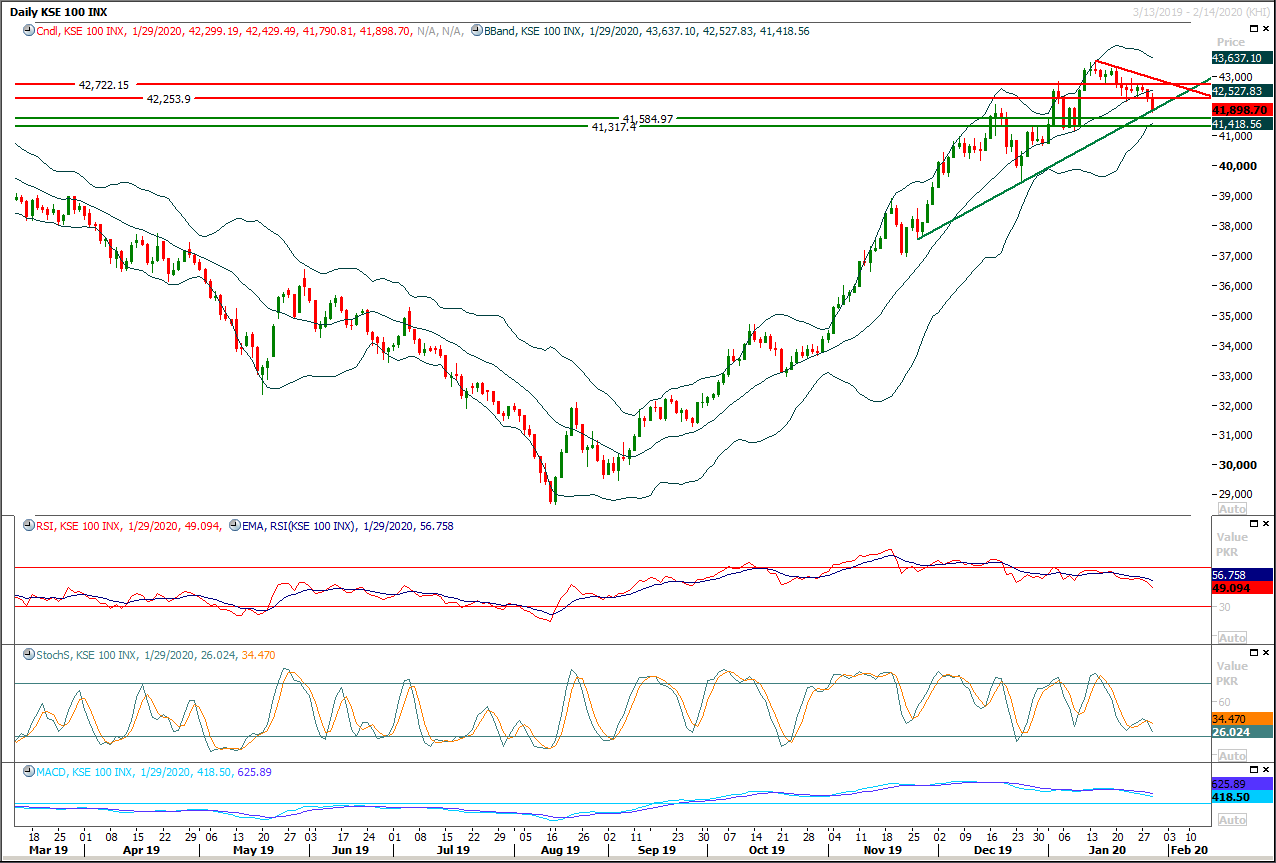This screenshot has width=1276, height=863.
Task: Toggle Auto on the RSI value axis
Action: pos(1232,637)
